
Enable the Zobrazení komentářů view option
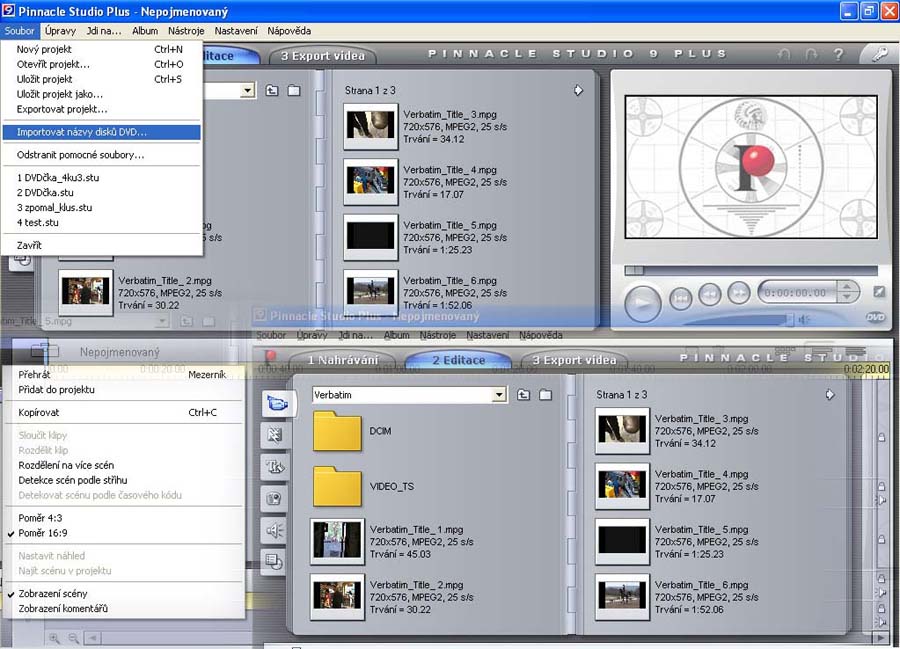click(63, 608)
